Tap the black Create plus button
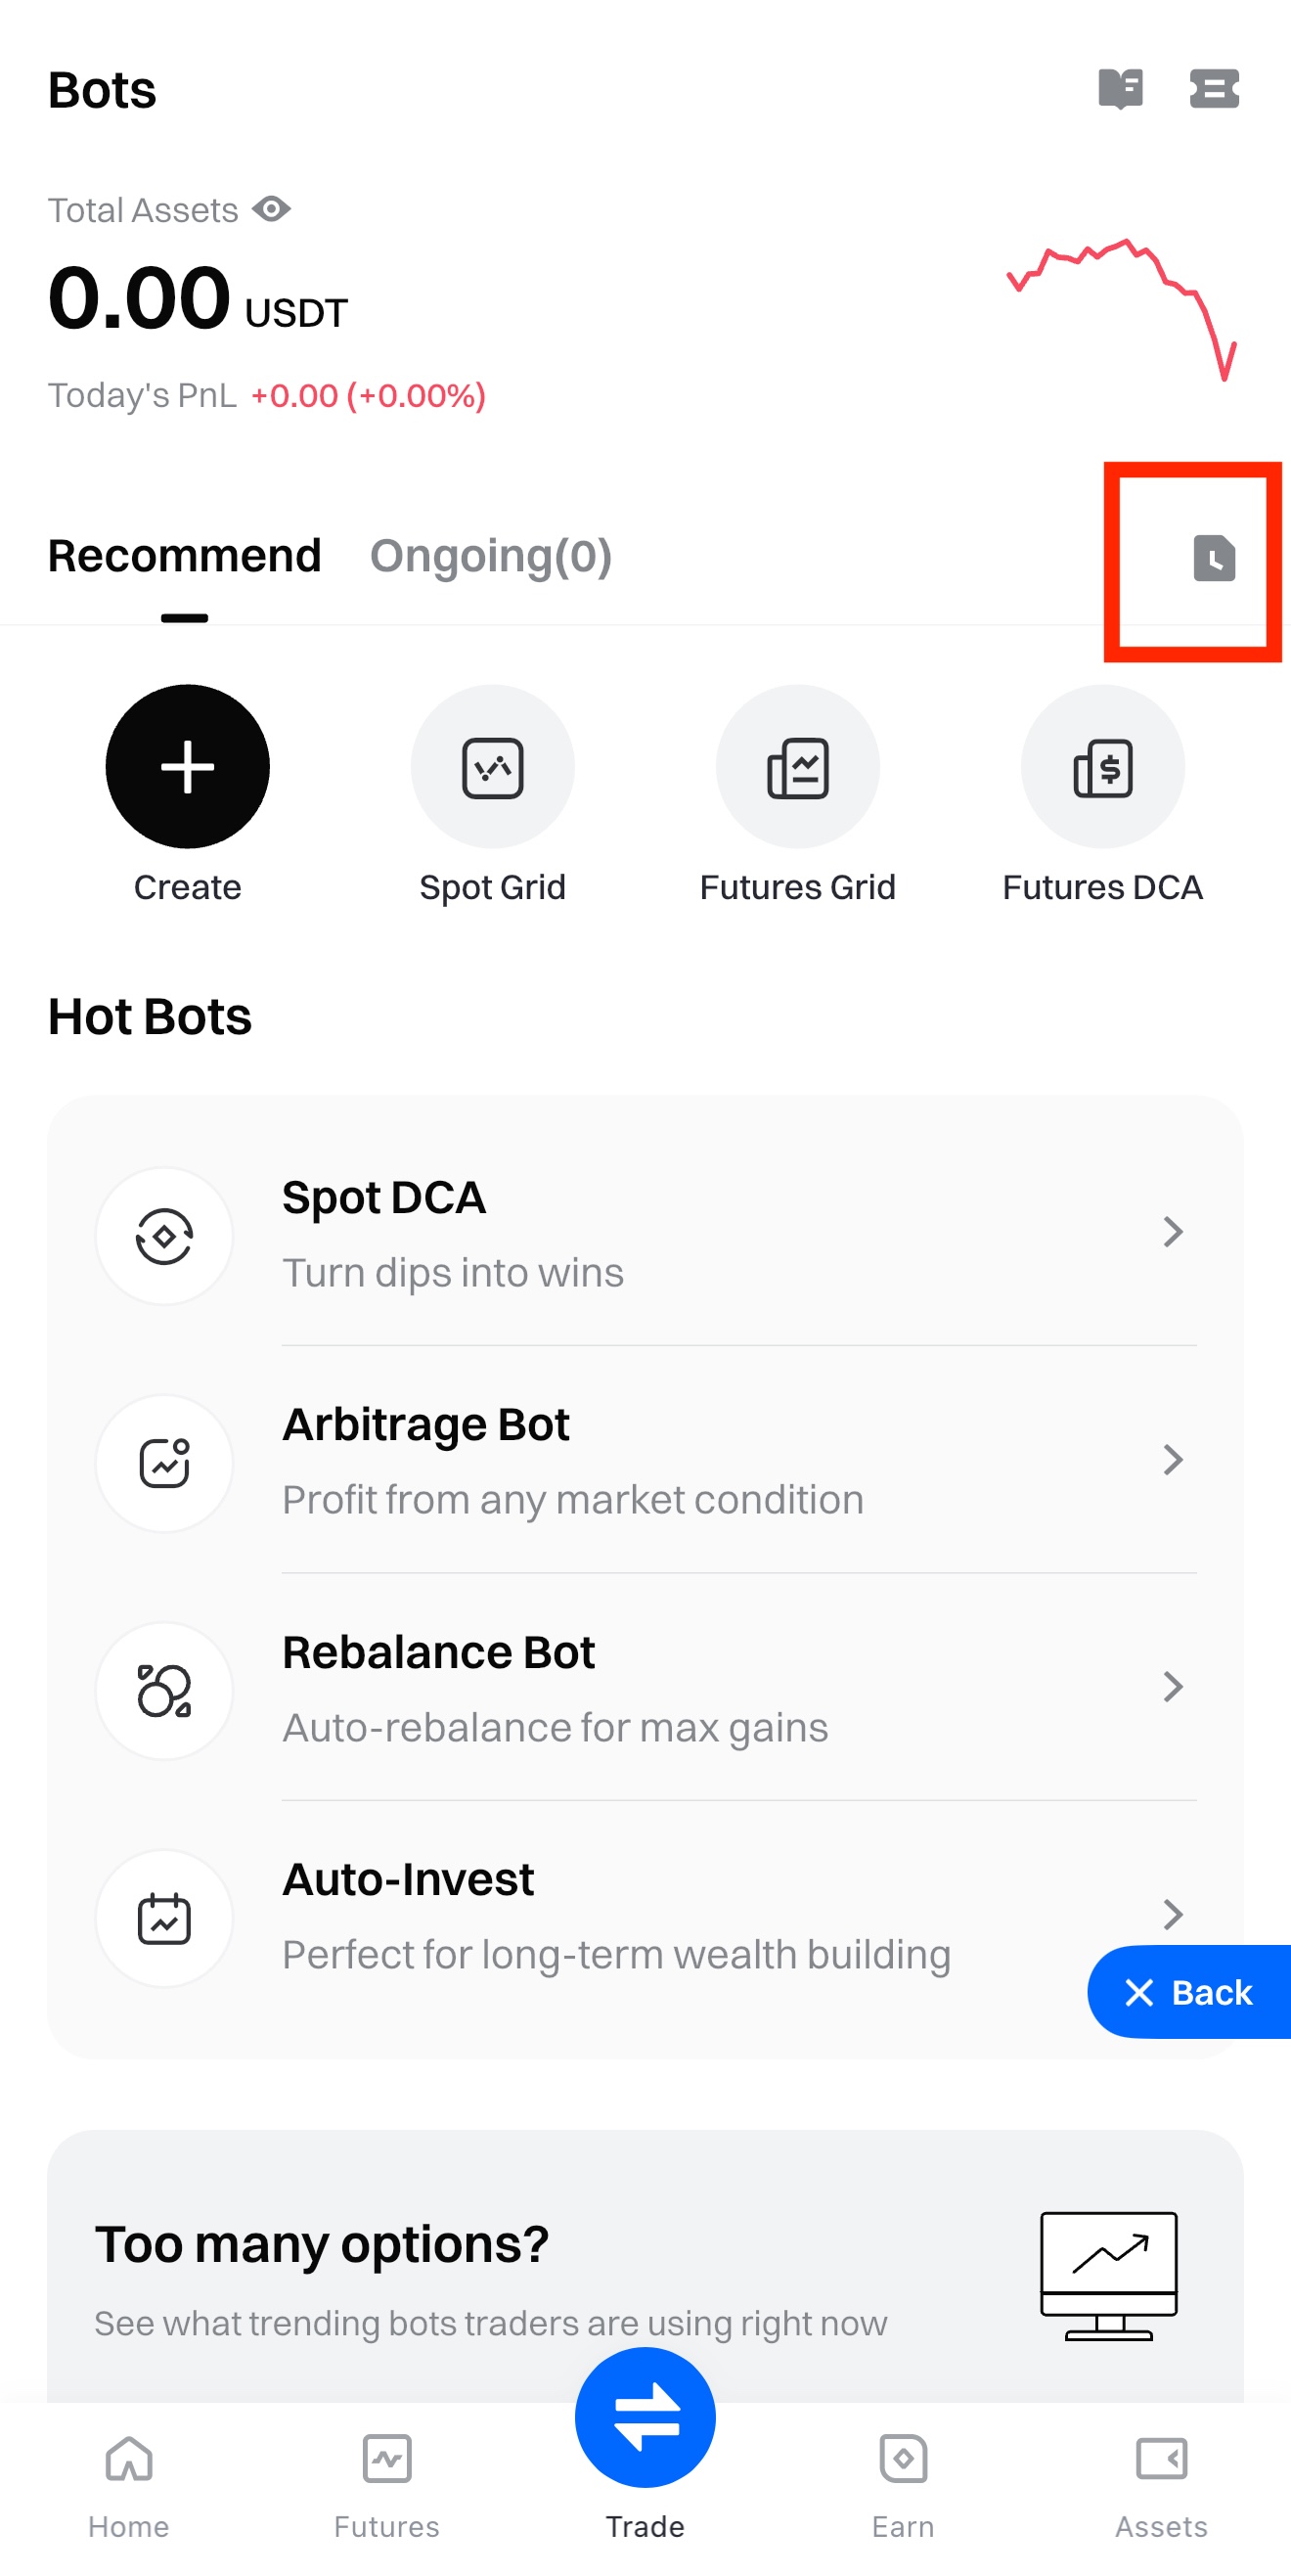 (187, 766)
